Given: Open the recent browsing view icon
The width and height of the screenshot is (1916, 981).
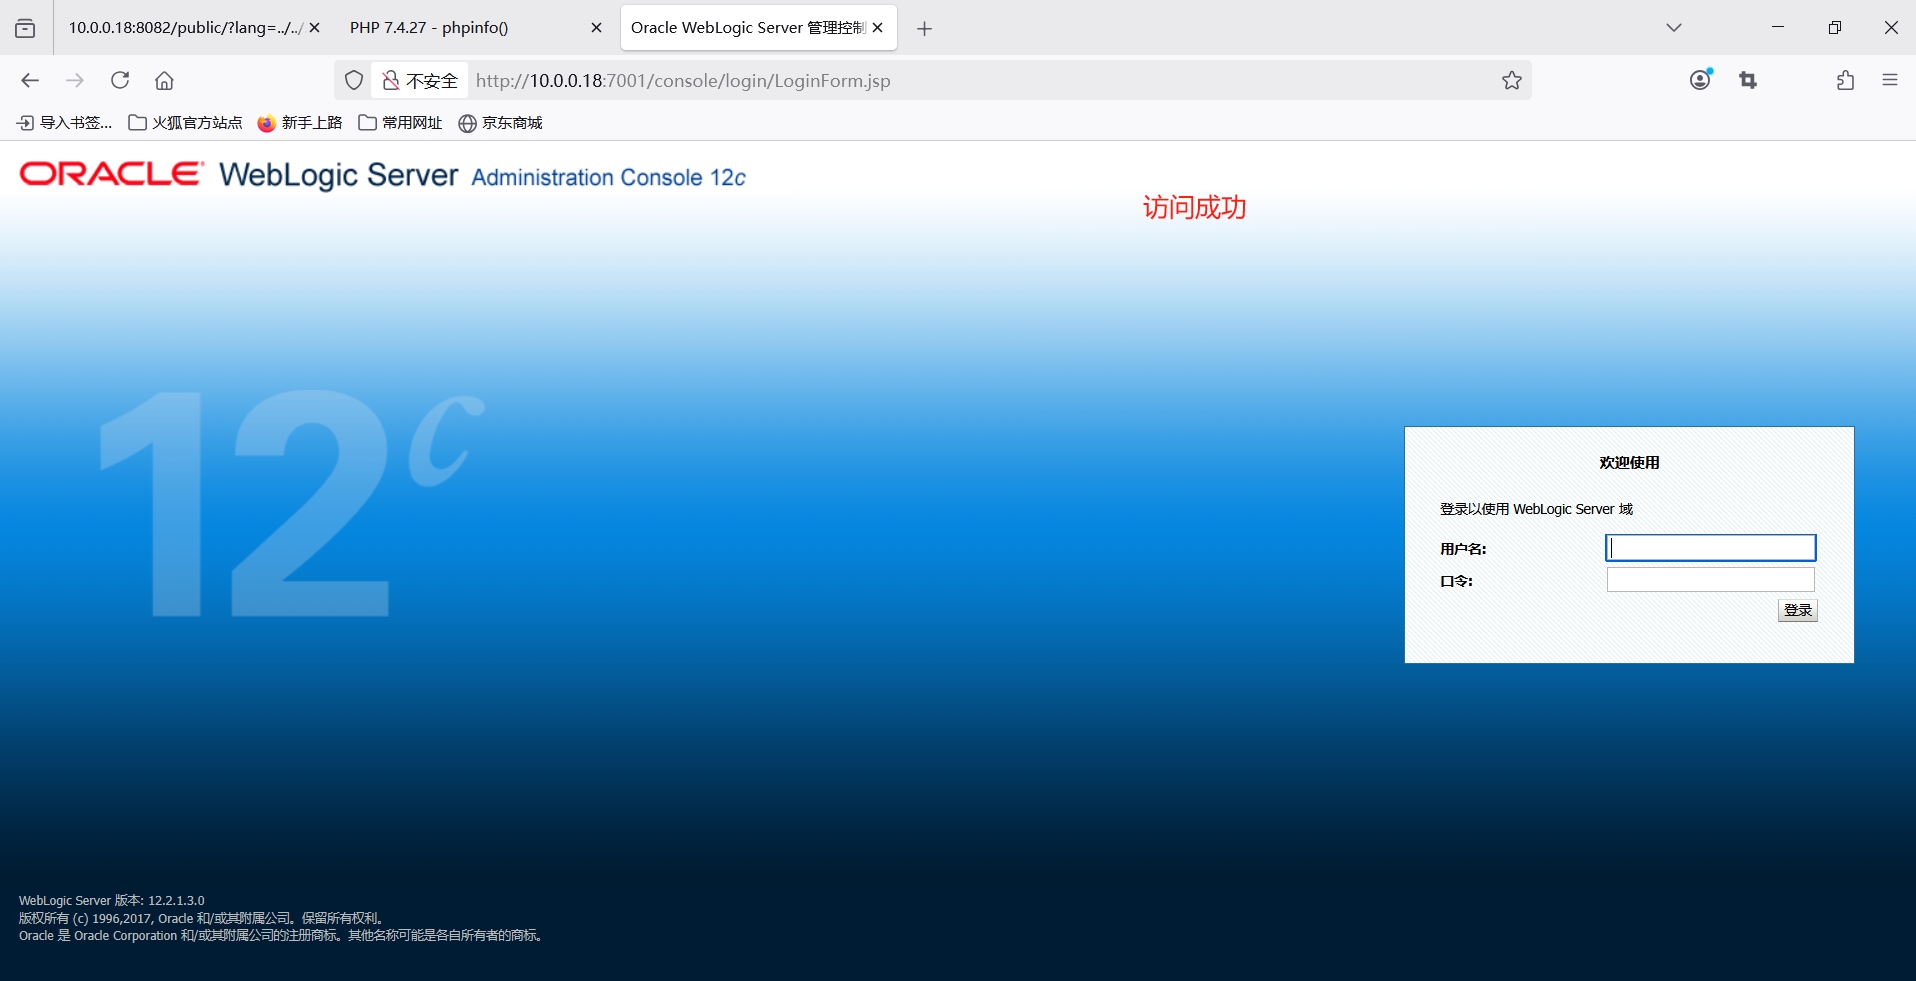Looking at the screenshot, I should (25, 28).
